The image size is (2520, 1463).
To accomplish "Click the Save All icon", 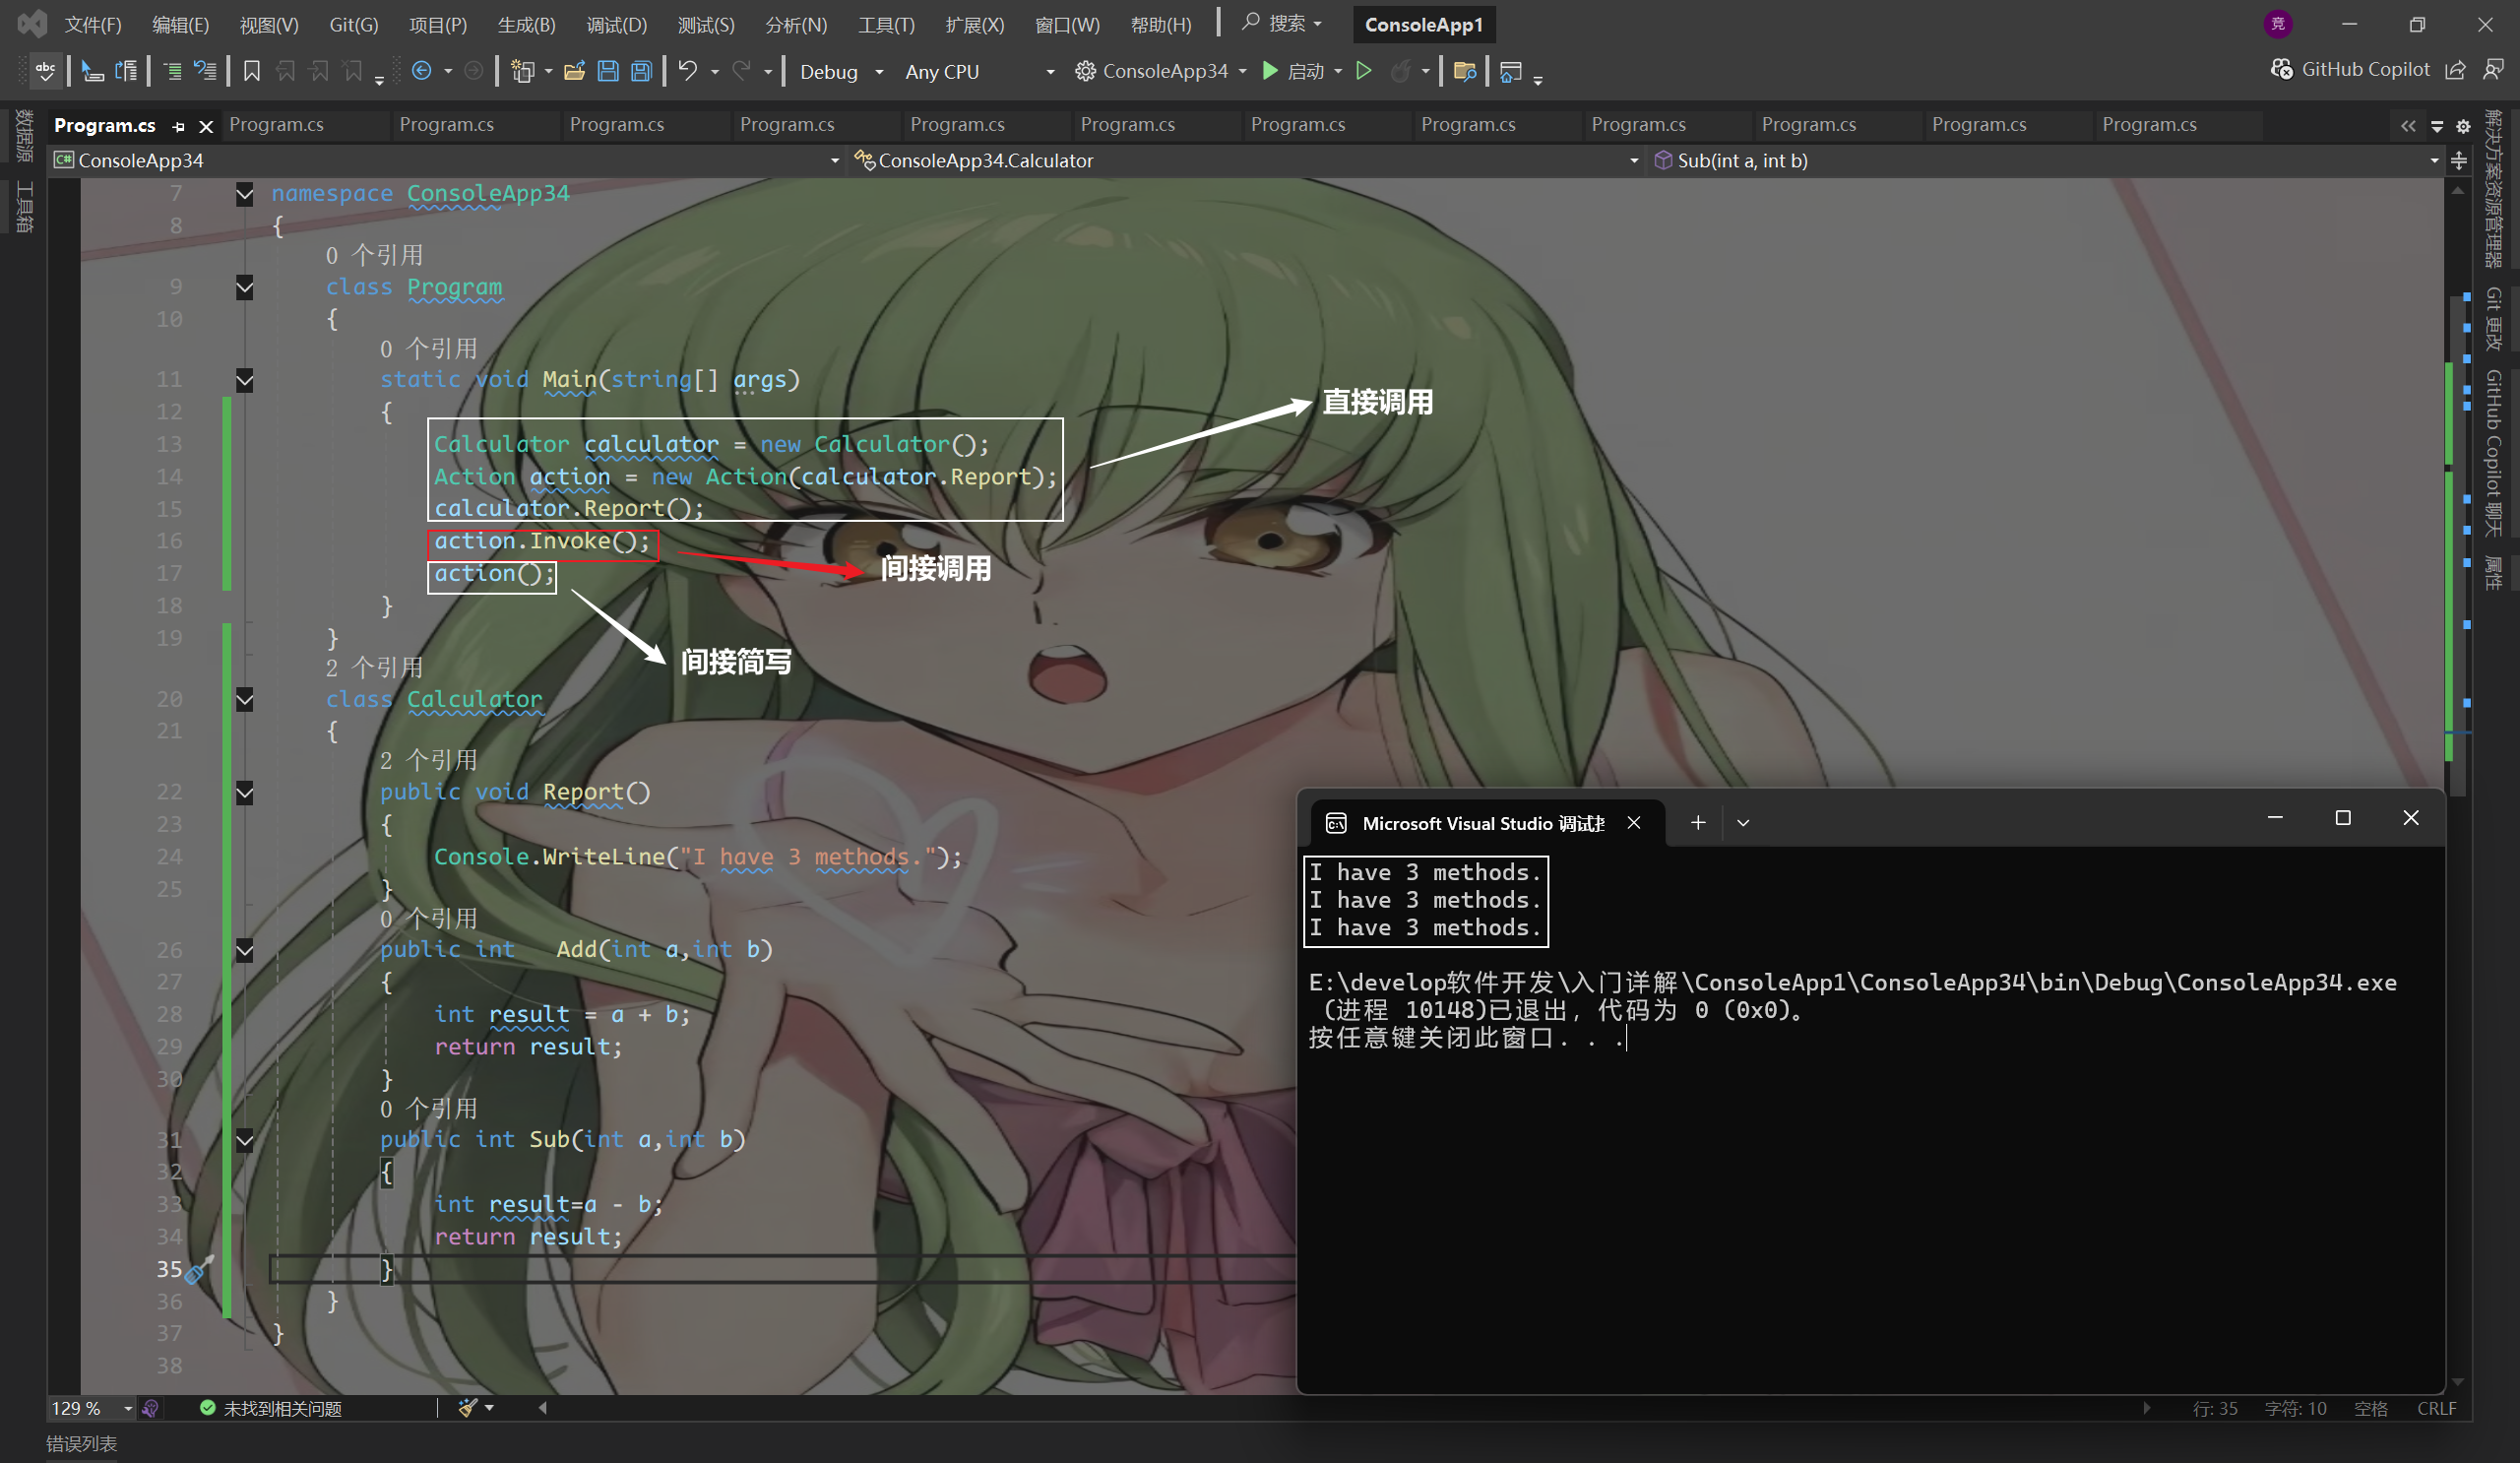I will pyautogui.click(x=642, y=71).
